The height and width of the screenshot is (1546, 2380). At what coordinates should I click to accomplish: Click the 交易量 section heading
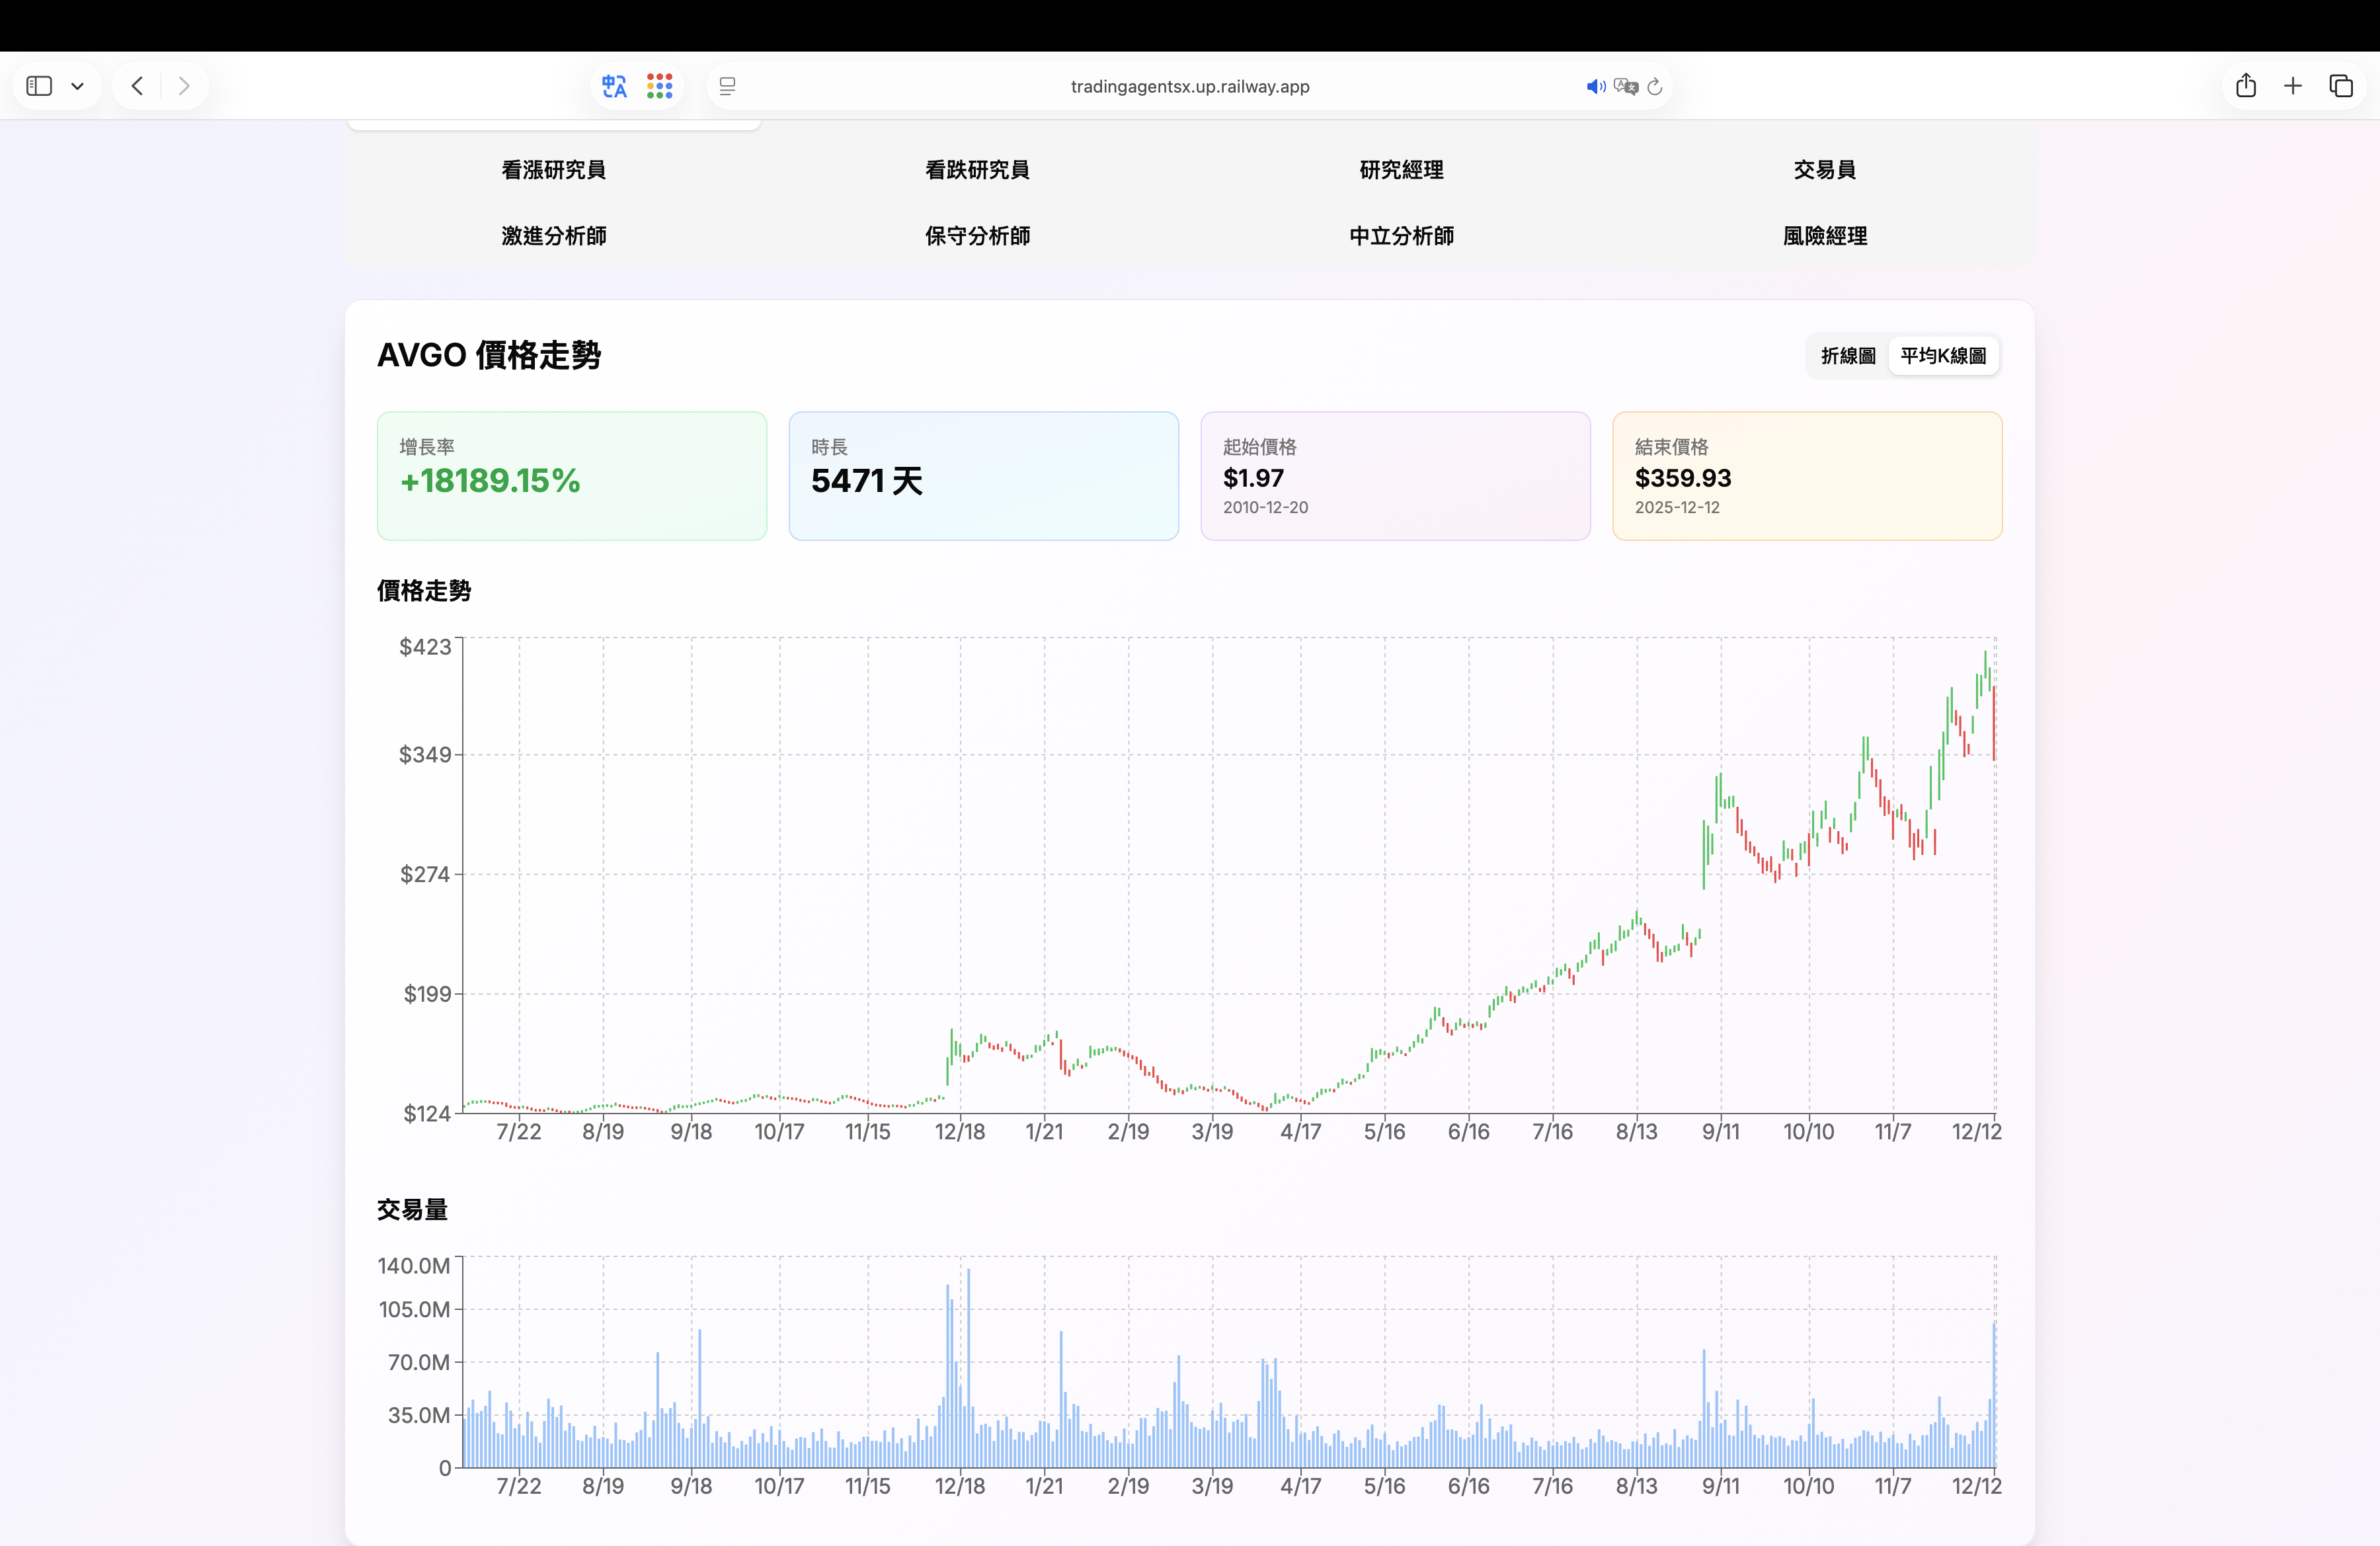coord(412,1210)
